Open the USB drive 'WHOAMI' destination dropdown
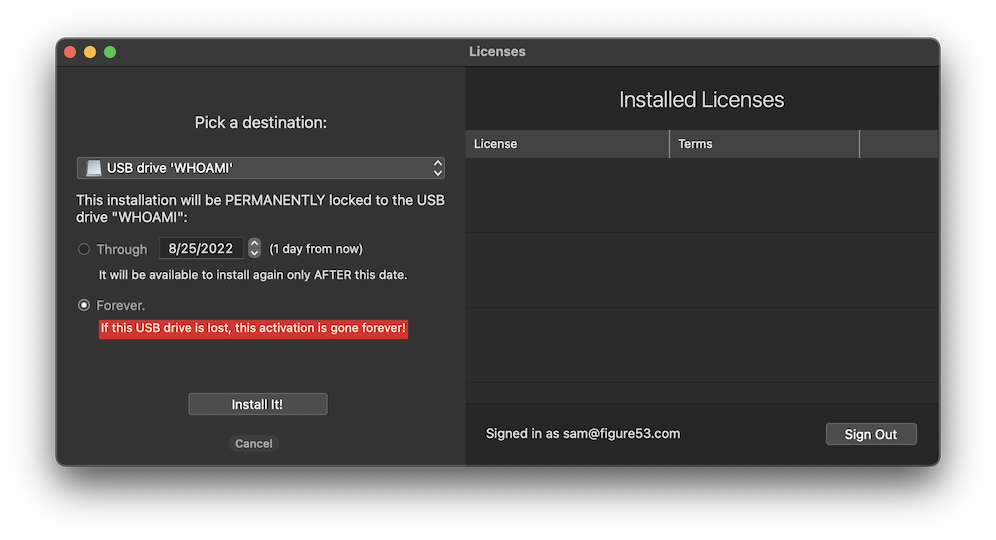 click(260, 168)
